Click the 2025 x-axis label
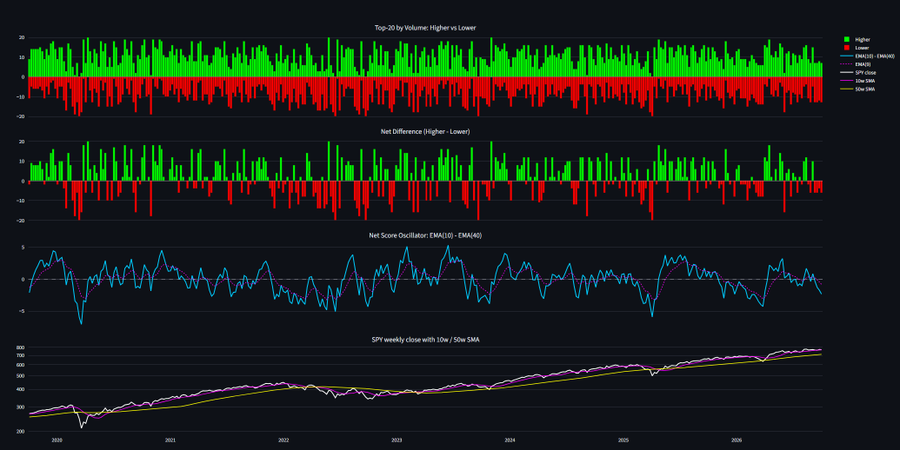This screenshot has height=450, width=900. pos(623,440)
